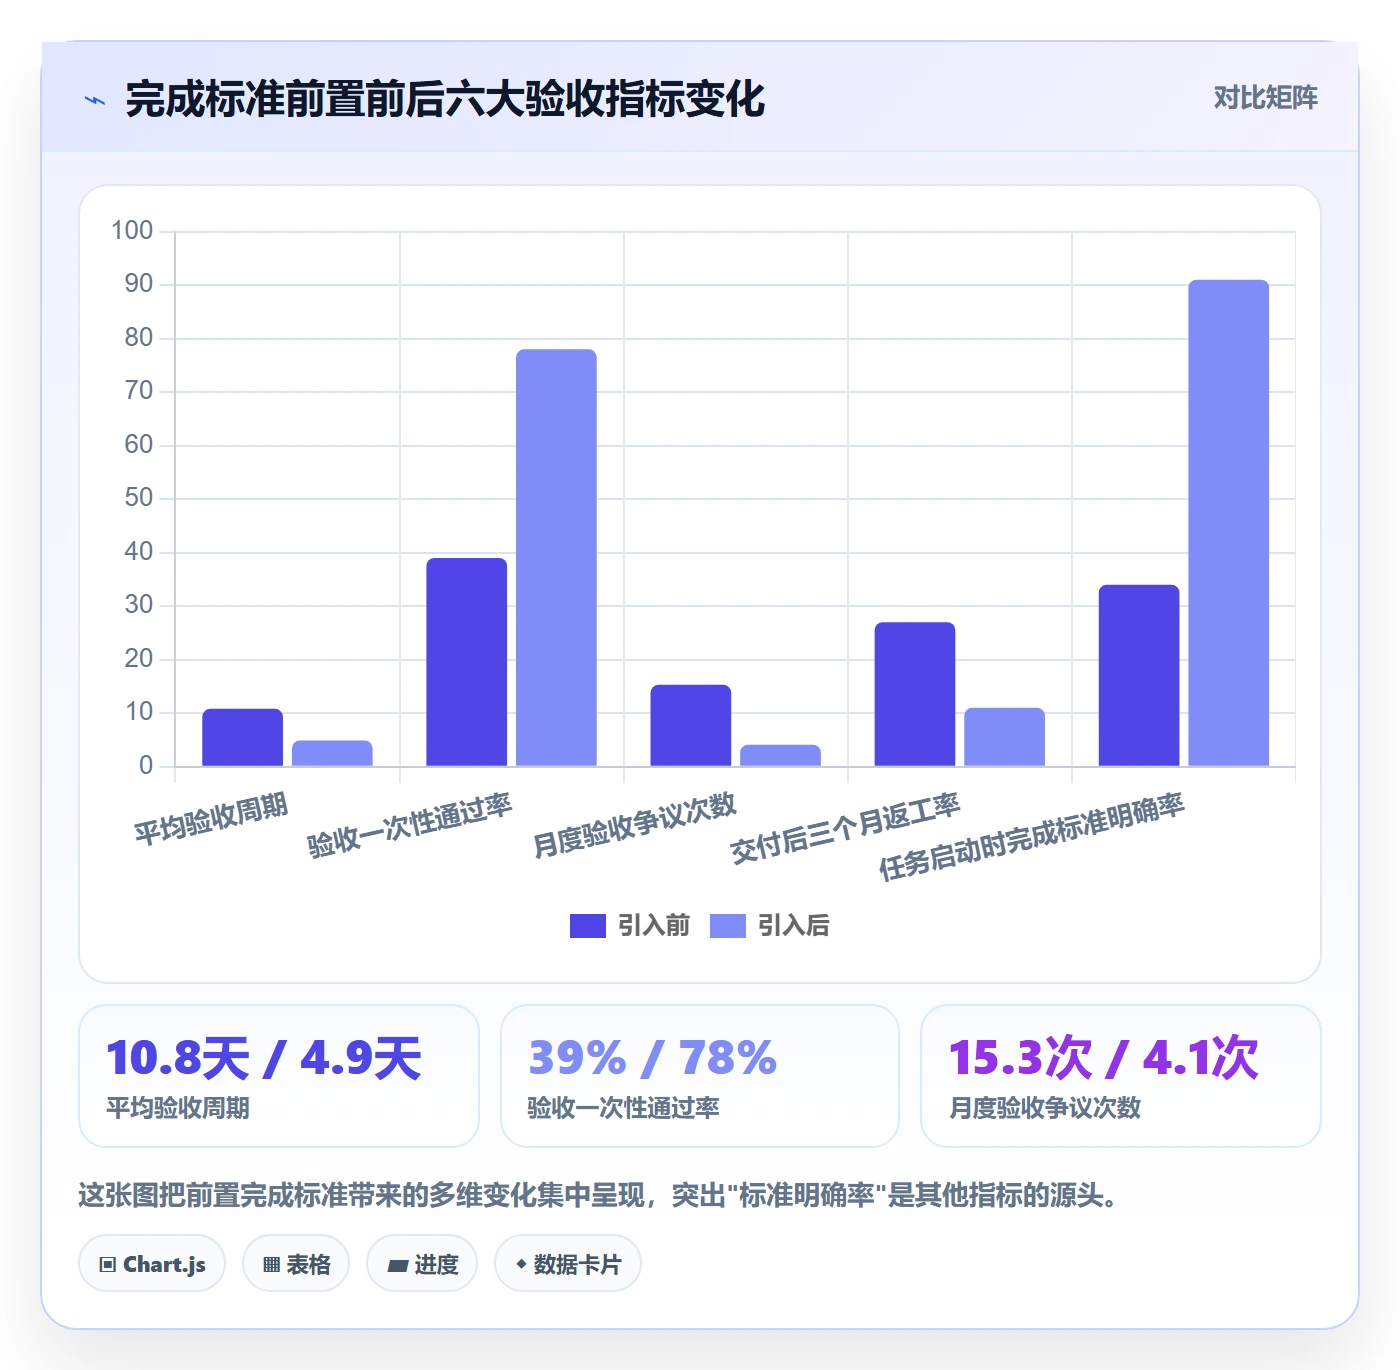Click the chart title 完成标准前置前后六大验收指标变化
The image size is (1400, 1370).
tap(445, 100)
